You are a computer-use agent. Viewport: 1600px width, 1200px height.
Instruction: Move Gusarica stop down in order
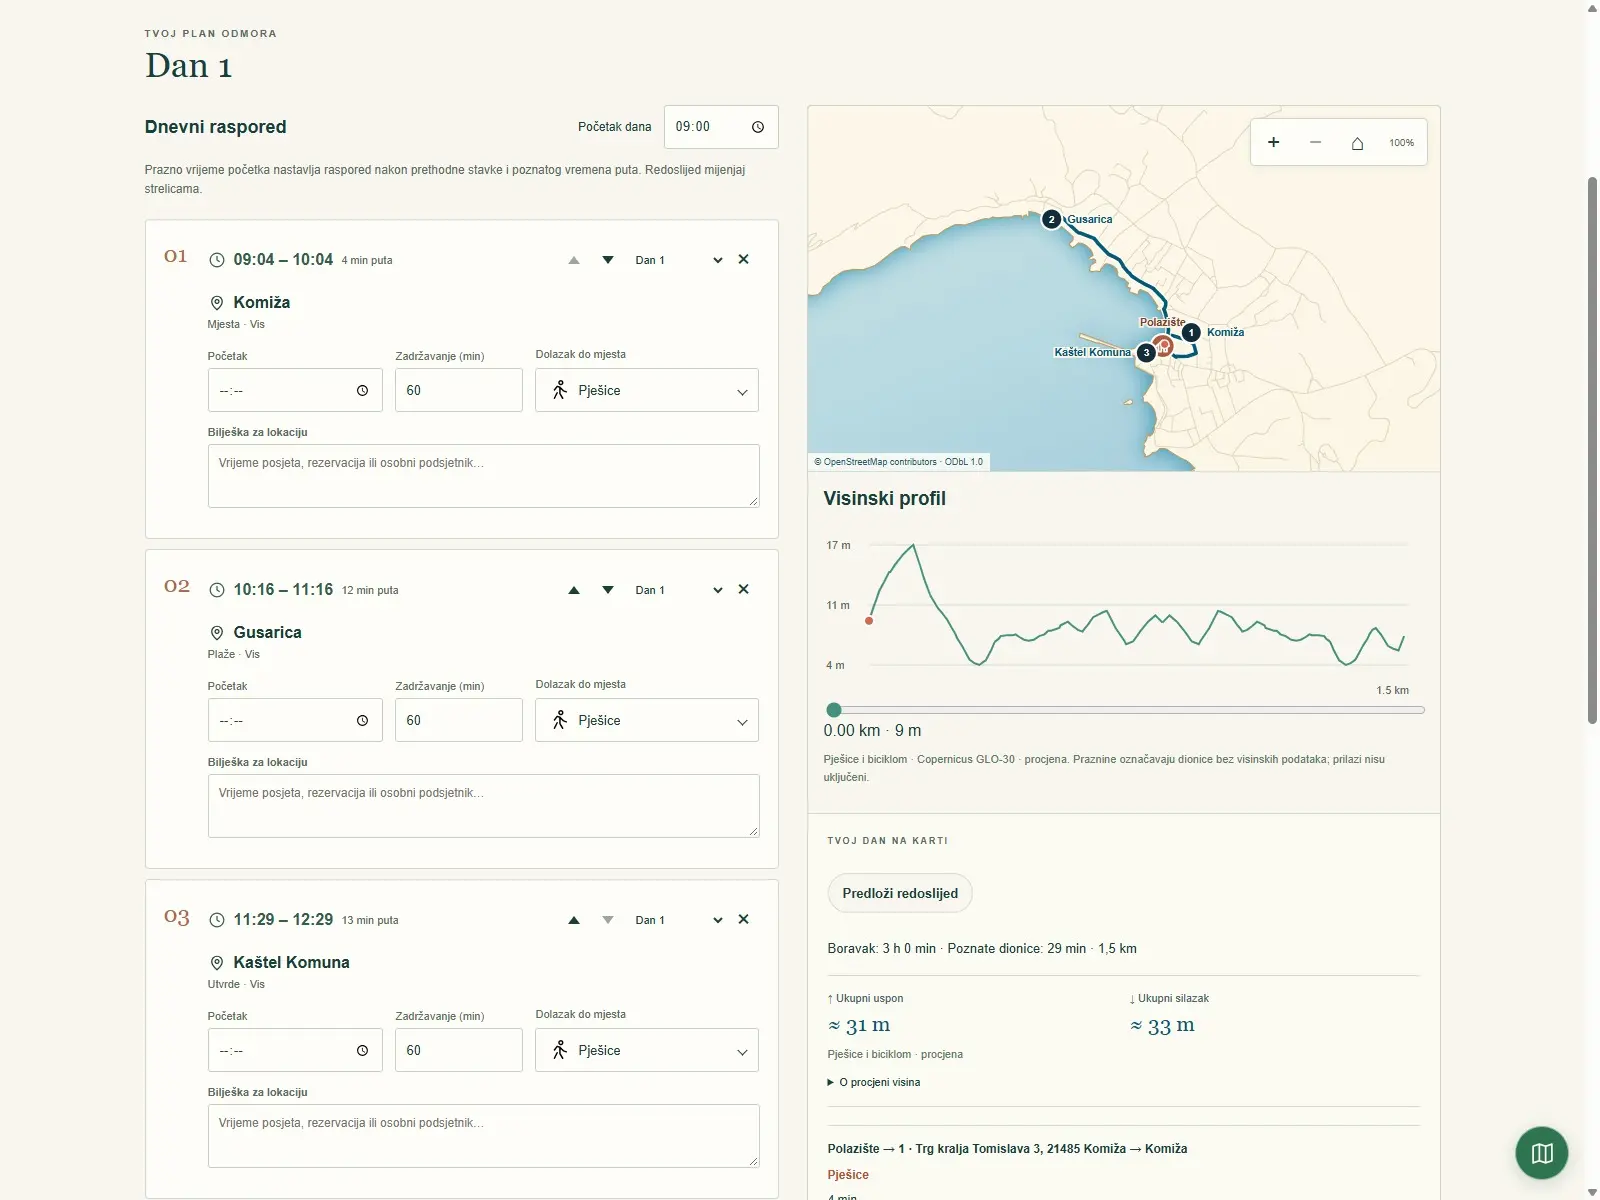click(x=608, y=590)
